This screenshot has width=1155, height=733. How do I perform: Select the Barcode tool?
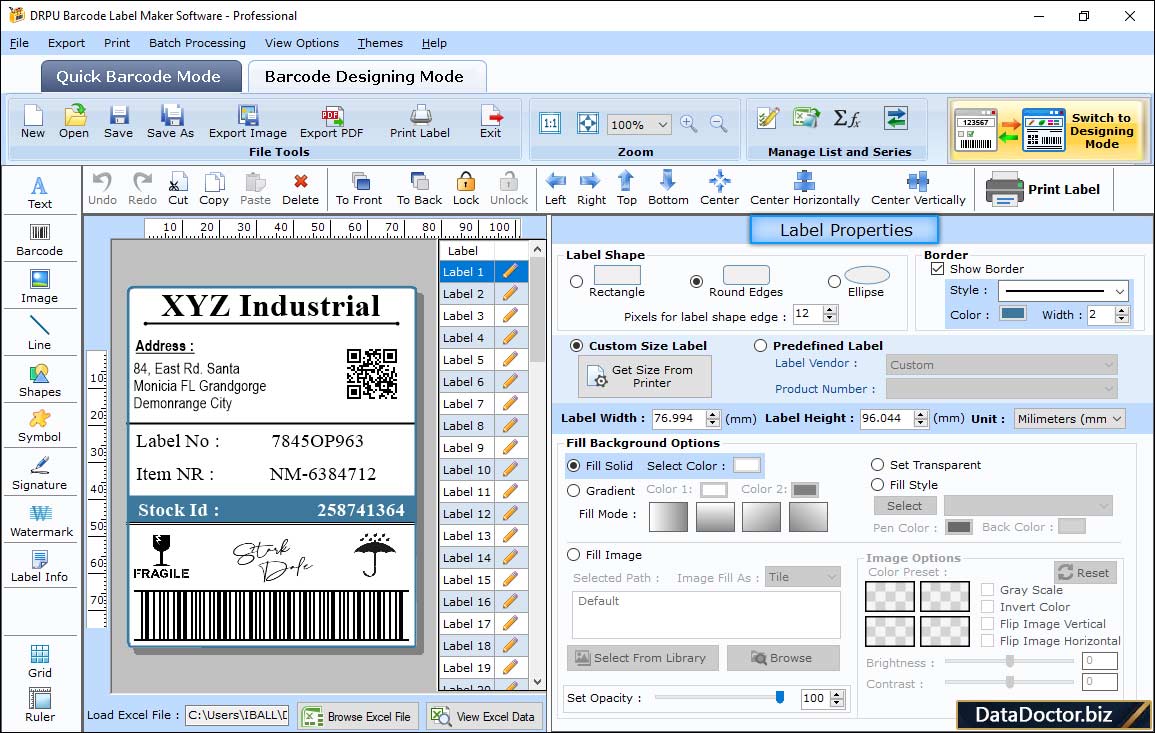click(40, 240)
